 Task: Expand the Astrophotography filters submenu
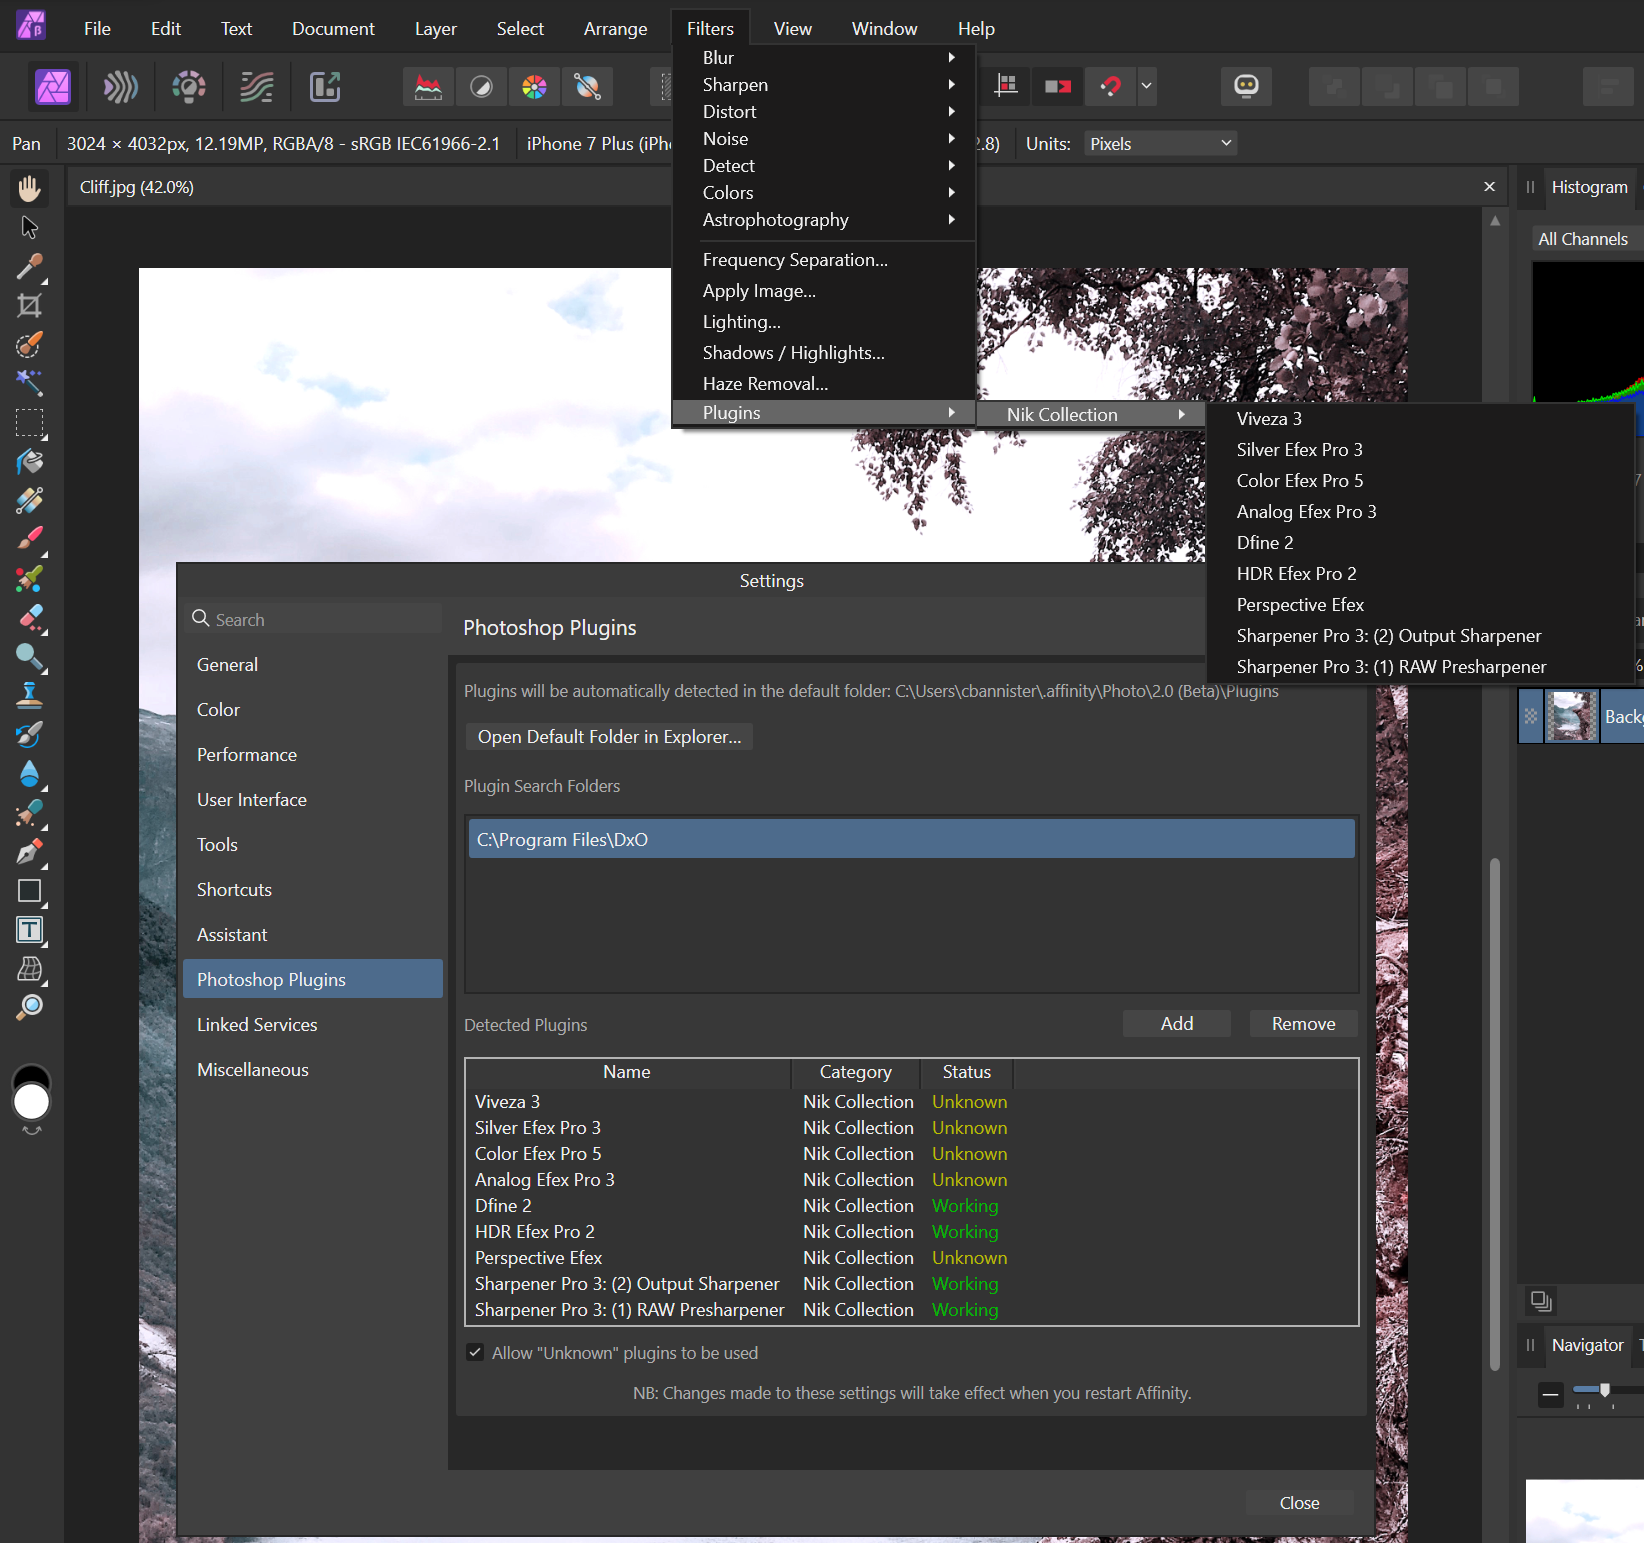[x=824, y=220]
